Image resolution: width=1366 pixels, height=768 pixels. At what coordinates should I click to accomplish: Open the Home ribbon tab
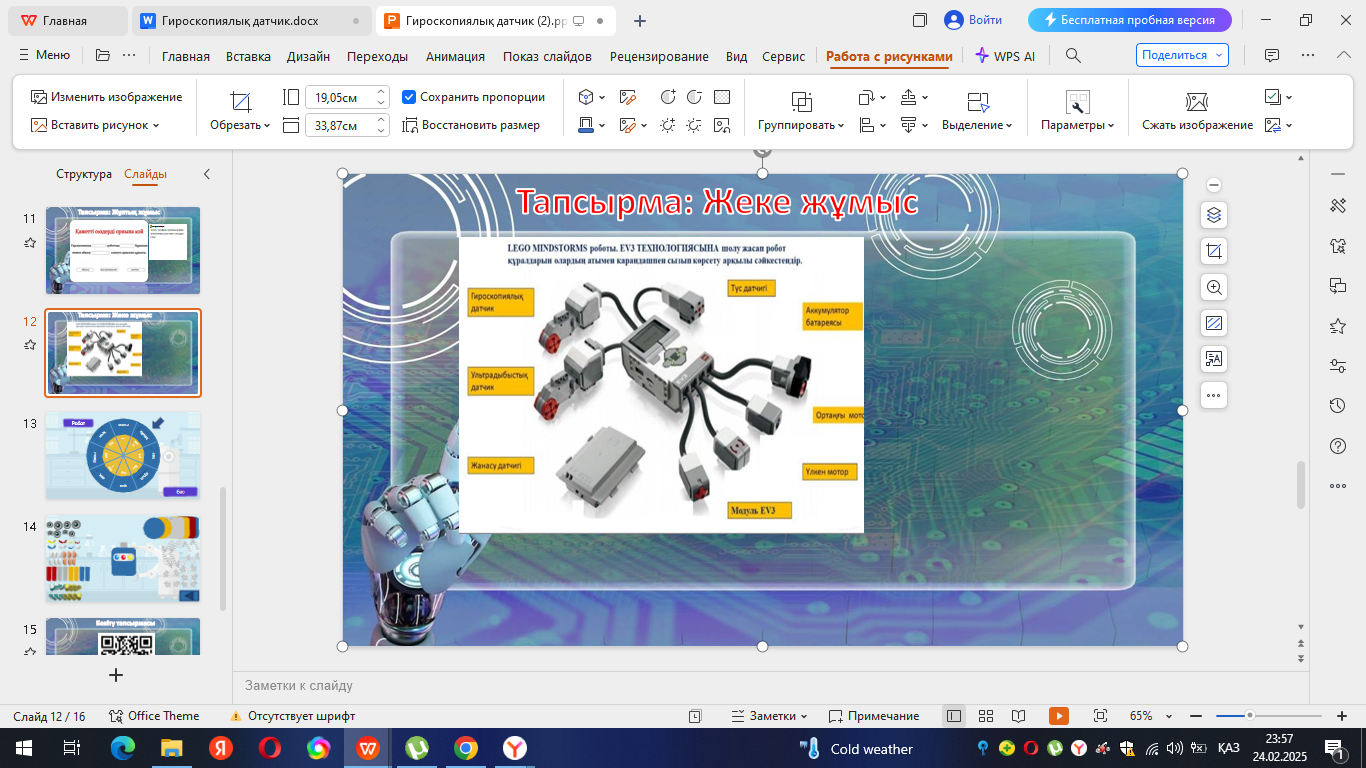186,56
